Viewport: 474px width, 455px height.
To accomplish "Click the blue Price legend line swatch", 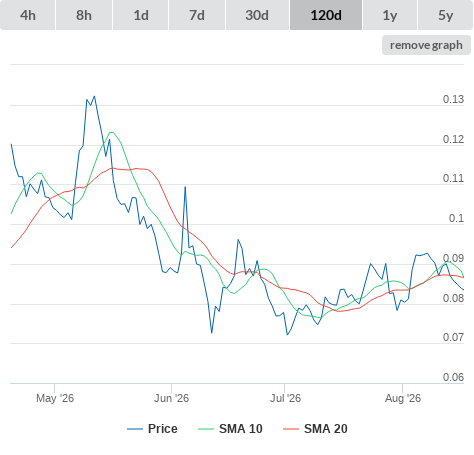I will coord(135,429).
